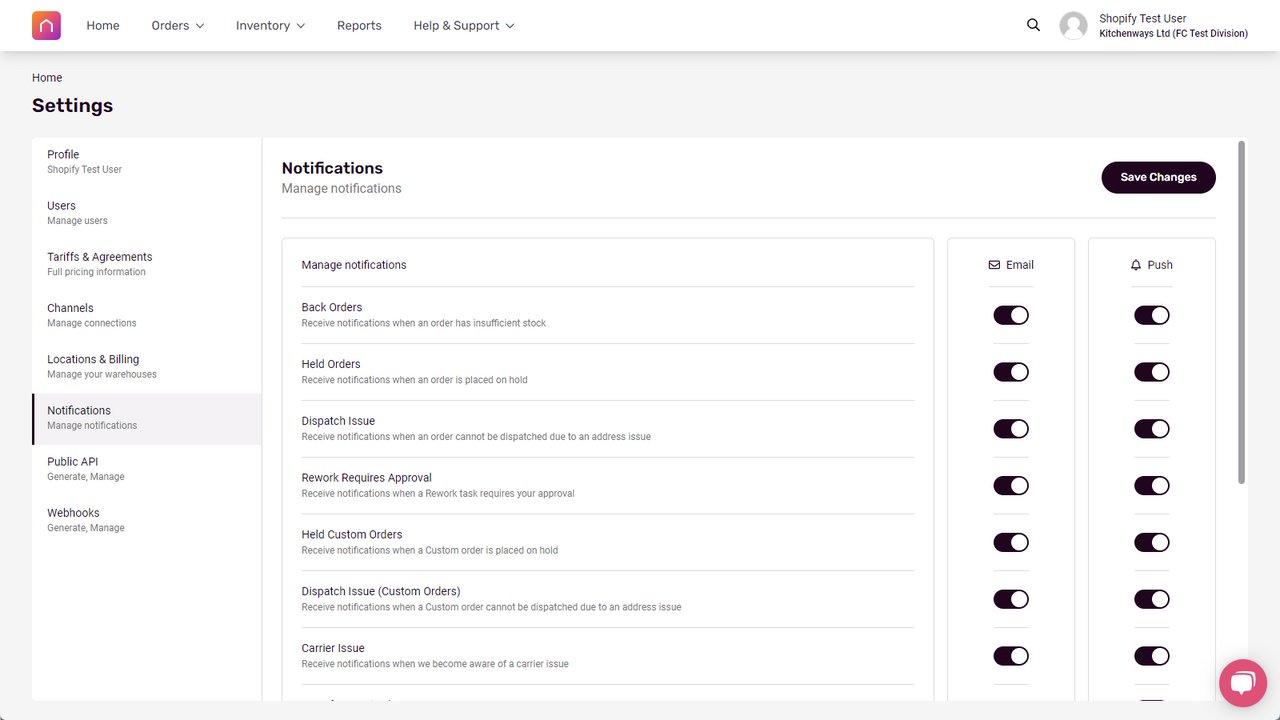Toggle Push notifications for Rework Requires Approval
1280x720 pixels.
coord(1151,485)
